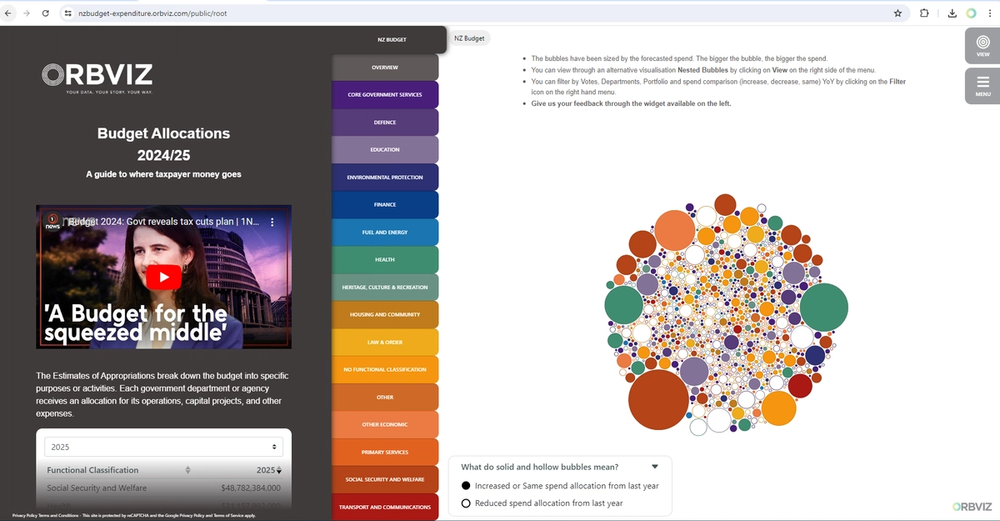Viewport: 1000px width, 521px height.
Task: Click the browser forward arrow
Action: point(27,13)
